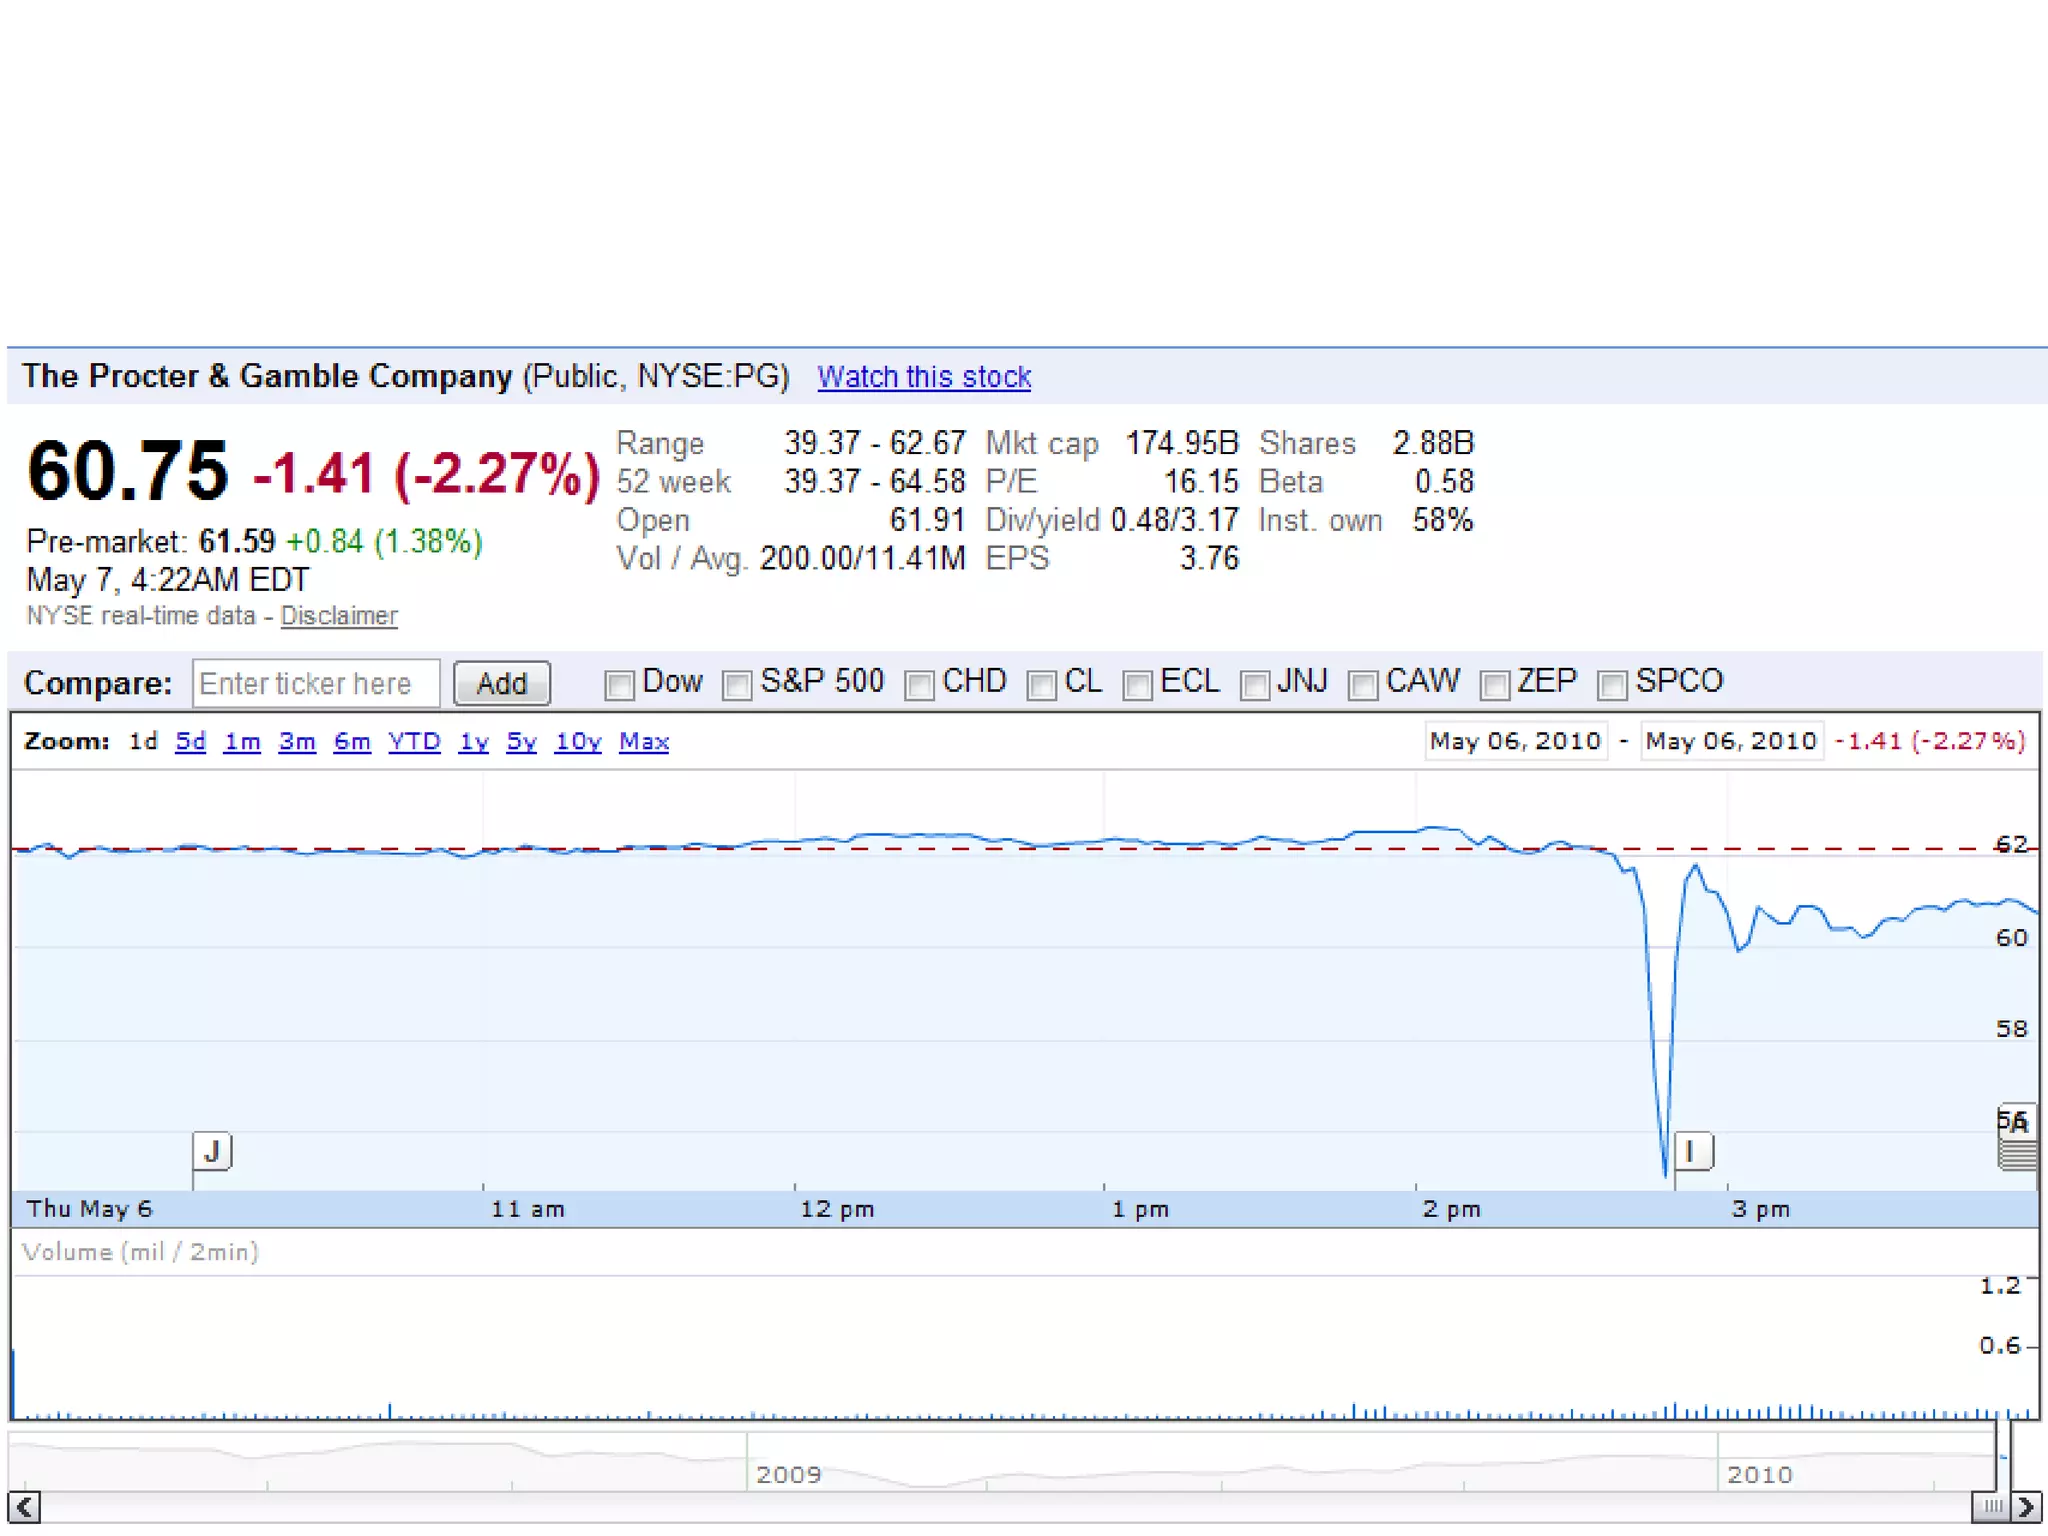The height and width of the screenshot is (1536, 2048).
Task: Click left scroll arrow of timeline
Action: tap(24, 1506)
